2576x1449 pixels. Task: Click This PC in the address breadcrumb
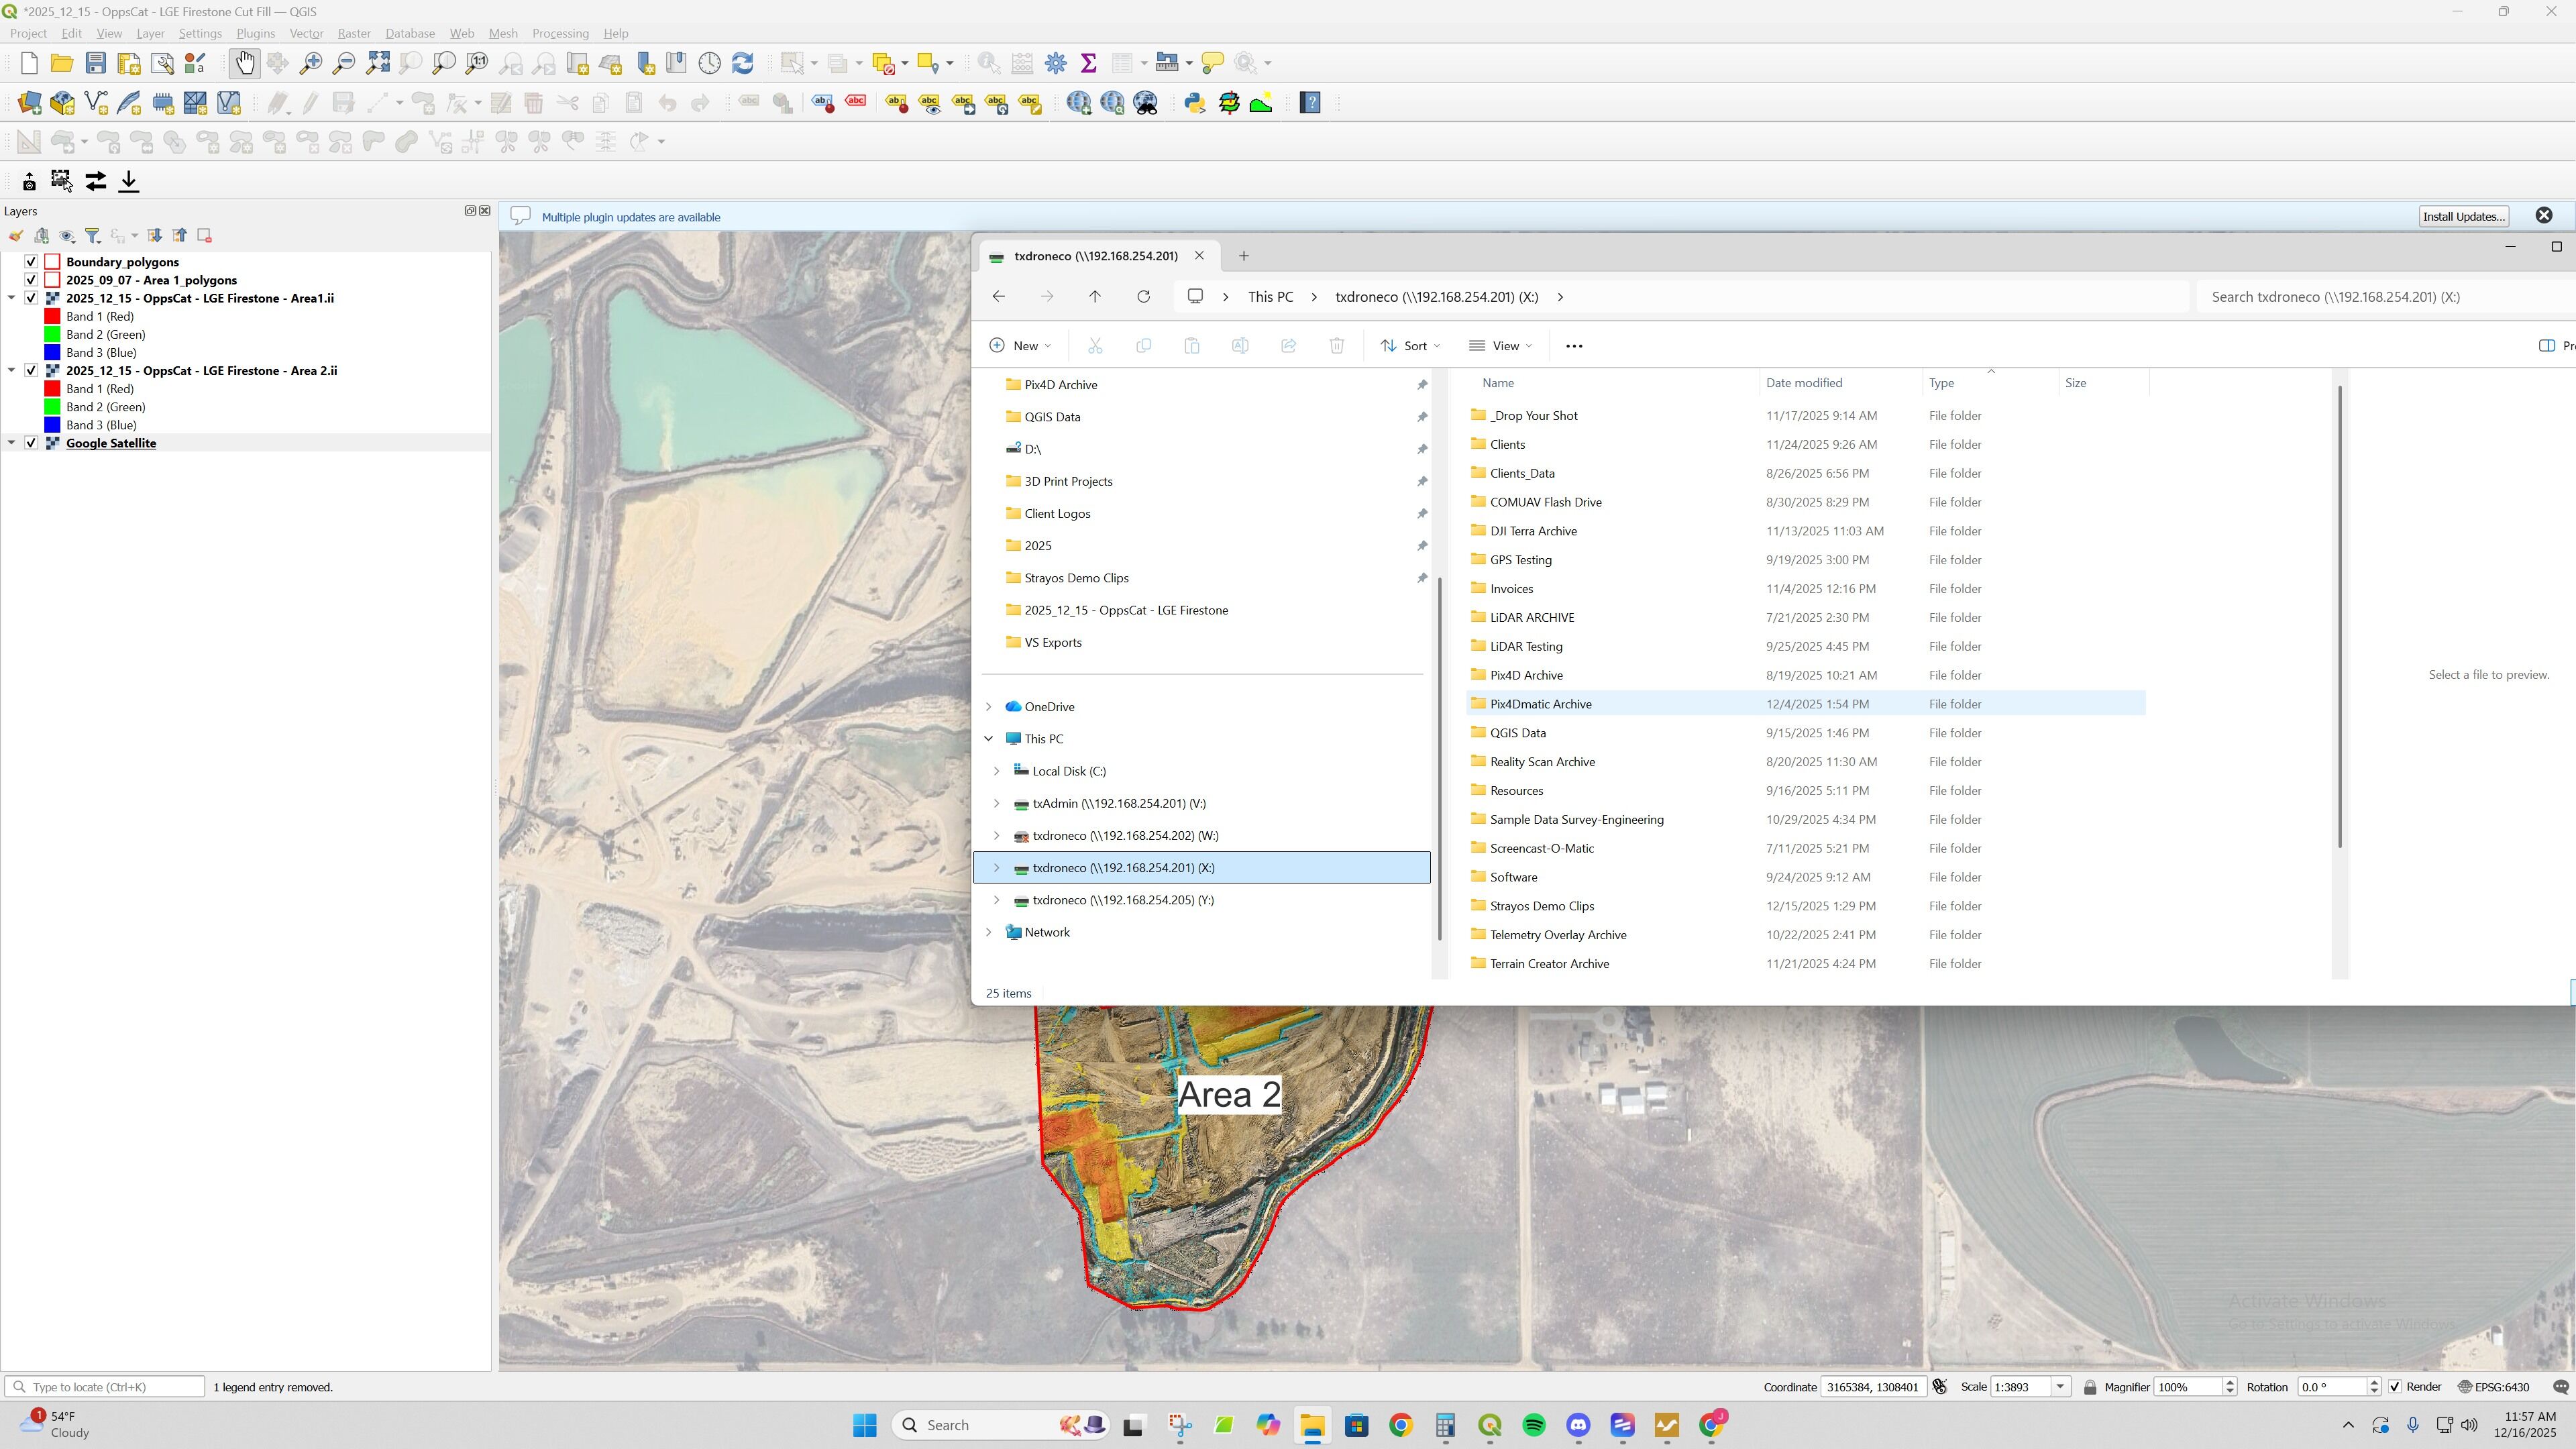click(x=1270, y=297)
